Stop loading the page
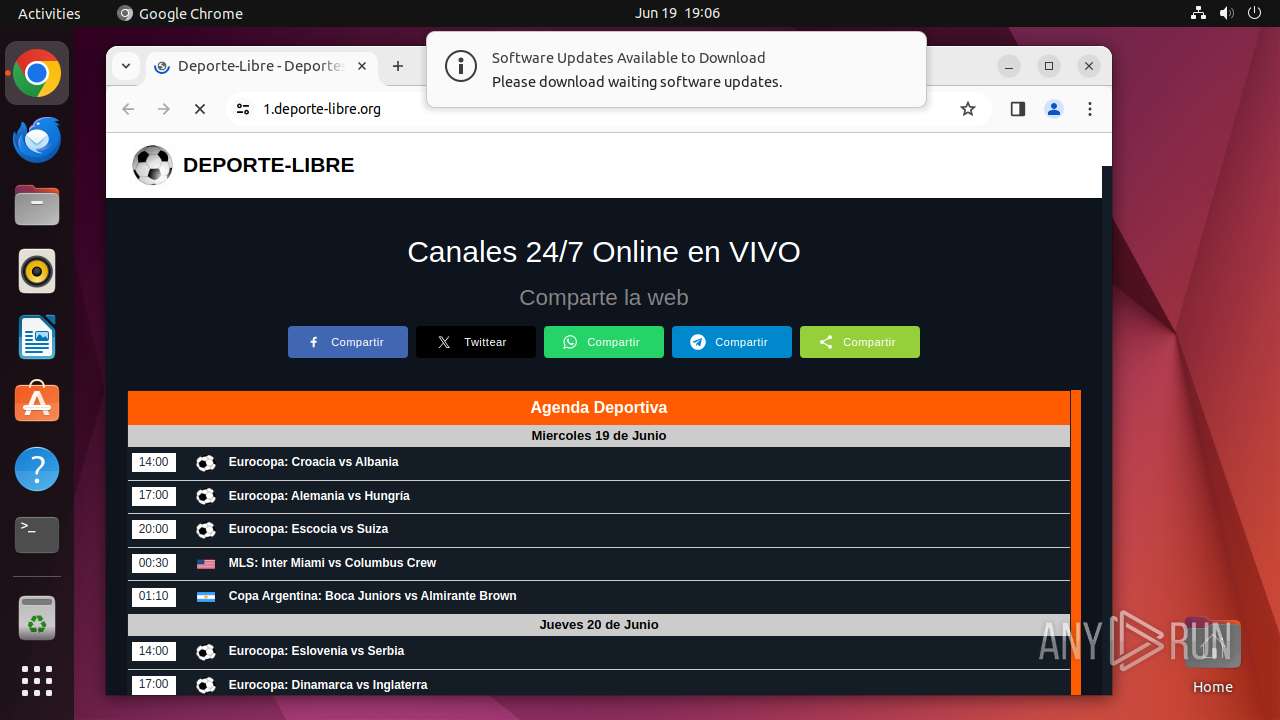The image size is (1280, 720). pyautogui.click(x=200, y=109)
